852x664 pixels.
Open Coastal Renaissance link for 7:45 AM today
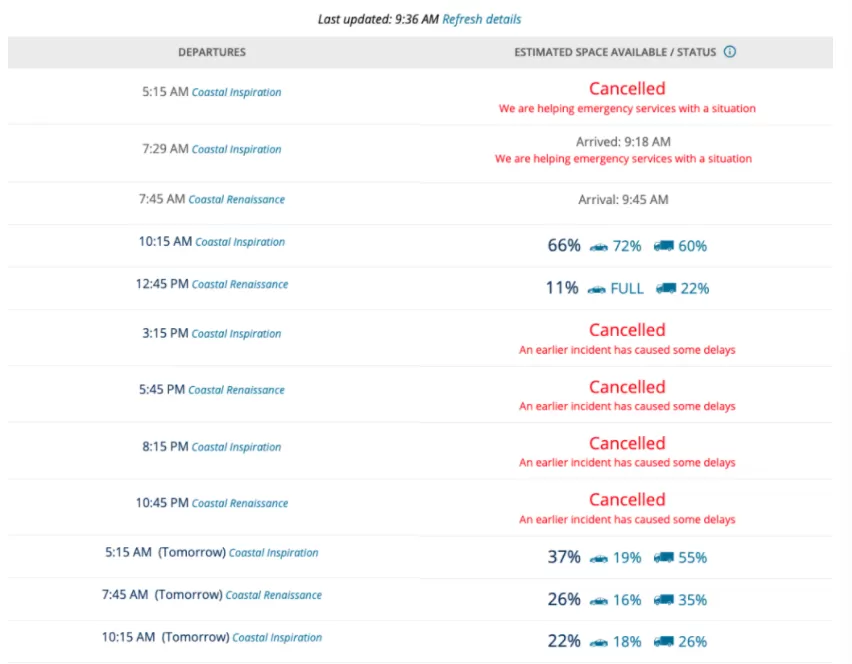click(236, 199)
